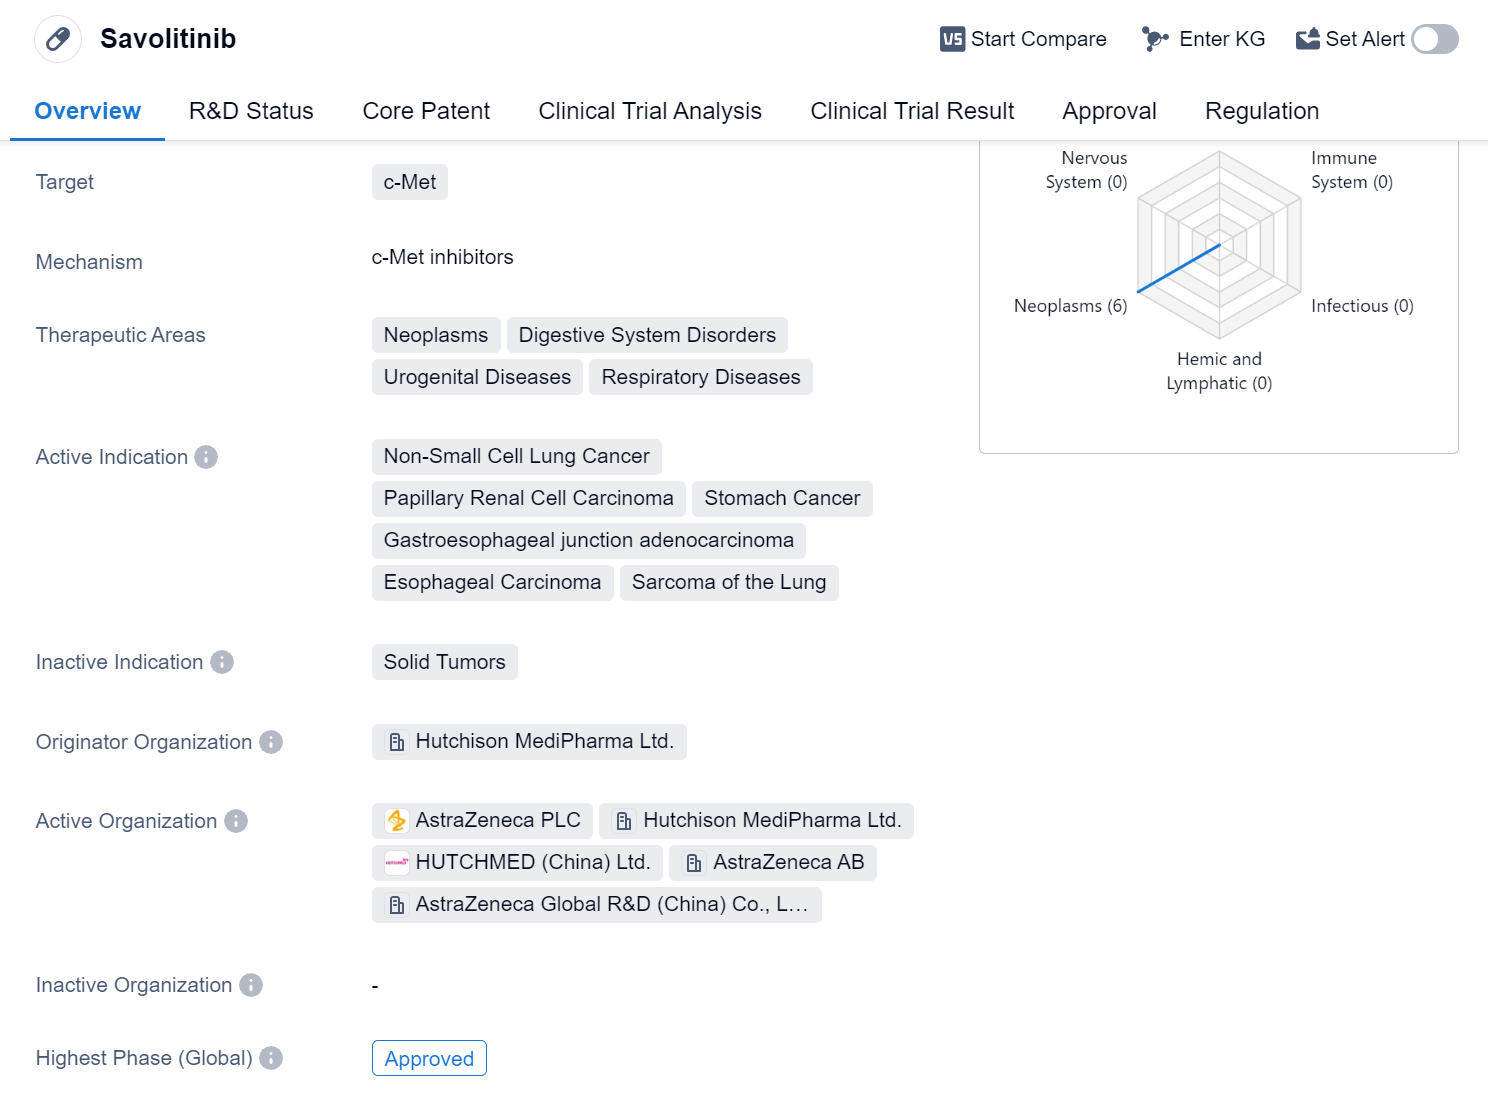Click the Enter KG graph icon
Viewport: 1488px width, 1100px height.
coord(1155,39)
